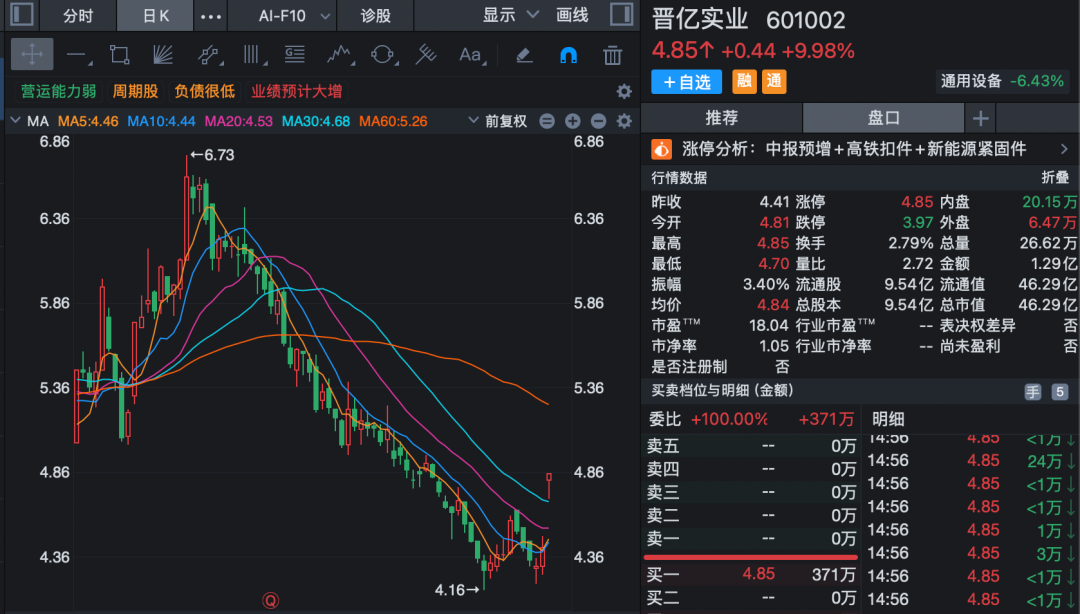Screen dimensions: 1080x614
Task: Switch to the 日K daily chart tab
Action: pos(156,16)
